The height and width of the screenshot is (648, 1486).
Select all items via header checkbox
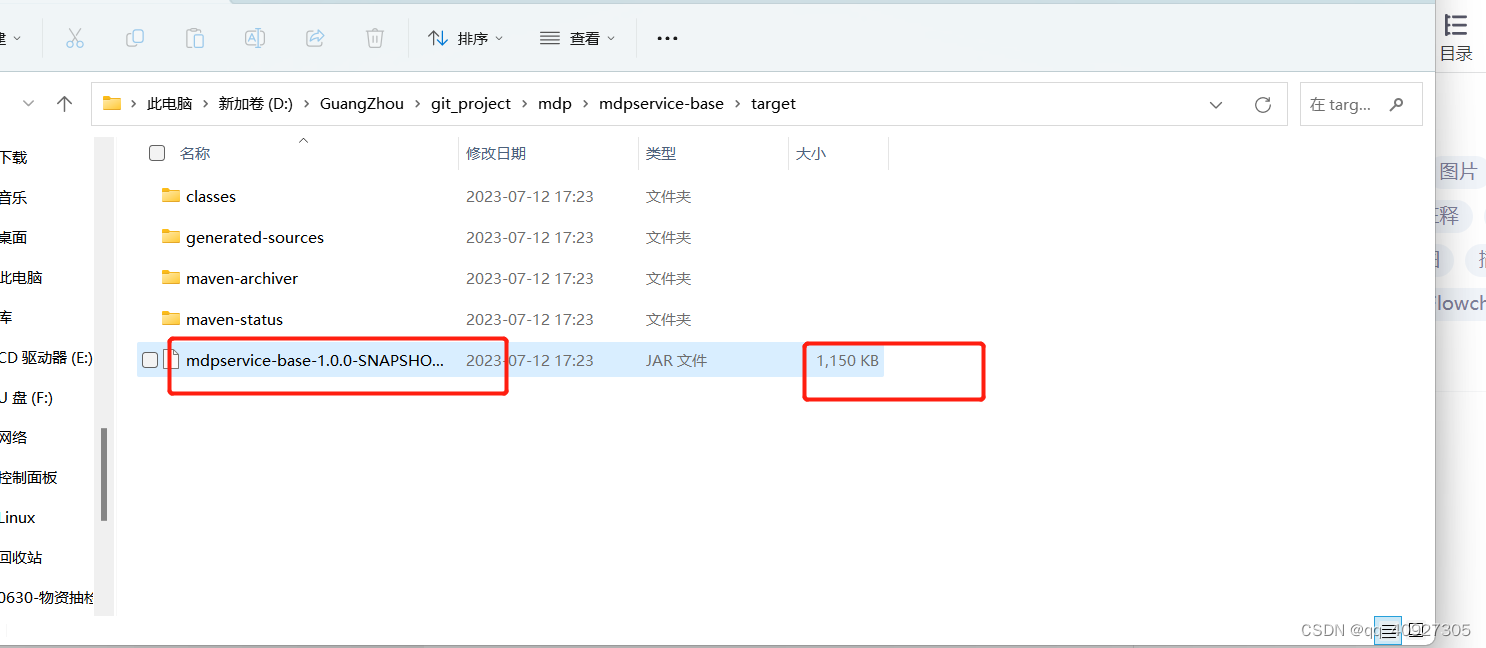[x=157, y=153]
